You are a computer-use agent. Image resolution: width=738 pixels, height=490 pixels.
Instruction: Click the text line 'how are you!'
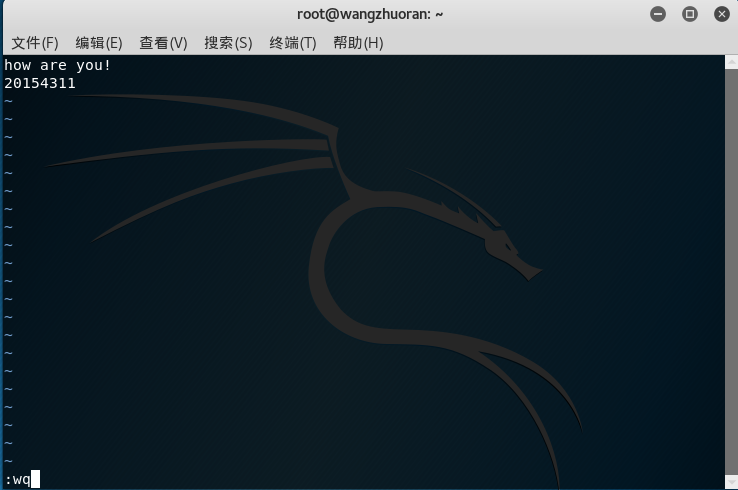(x=57, y=65)
